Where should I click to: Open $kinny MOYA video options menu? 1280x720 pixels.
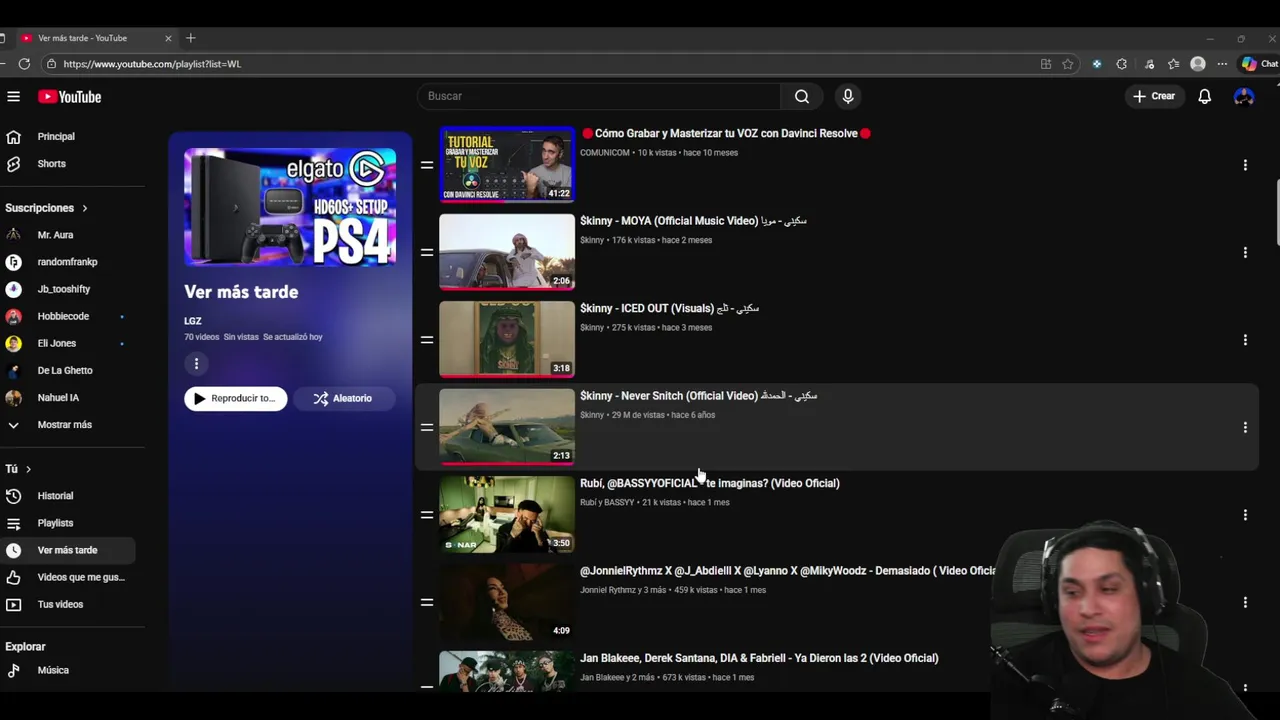click(x=1245, y=252)
